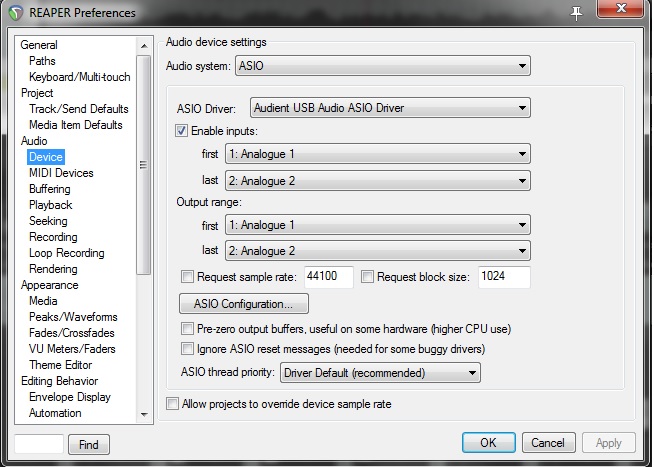The width and height of the screenshot is (654, 467).
Task: Check Pre-zero output buffers option
Action: [187, 329]
